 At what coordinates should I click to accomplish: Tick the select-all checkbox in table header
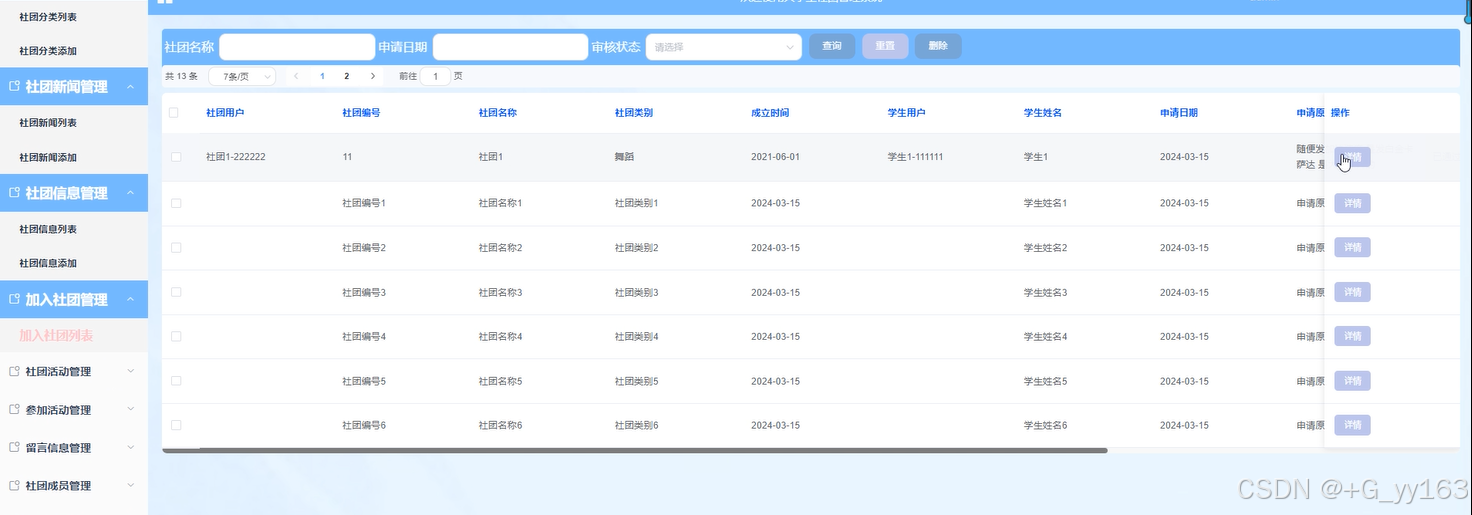[x=174, y=113]
